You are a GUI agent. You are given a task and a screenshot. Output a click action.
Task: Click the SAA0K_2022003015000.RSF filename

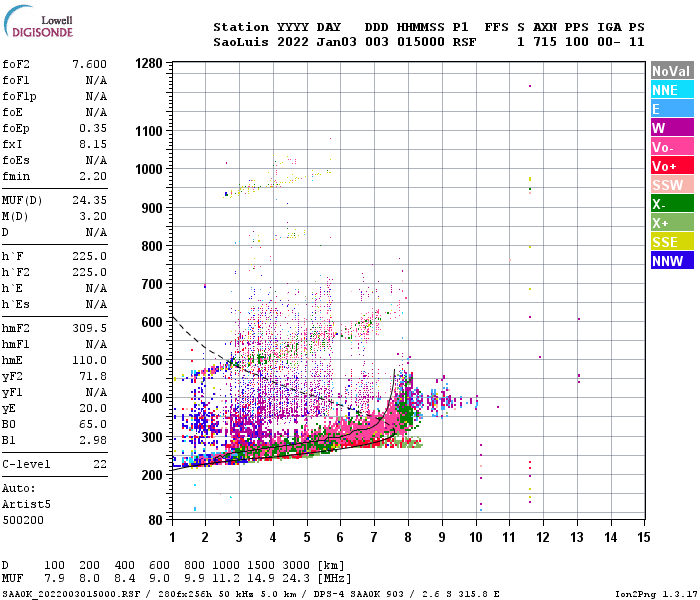71,594
